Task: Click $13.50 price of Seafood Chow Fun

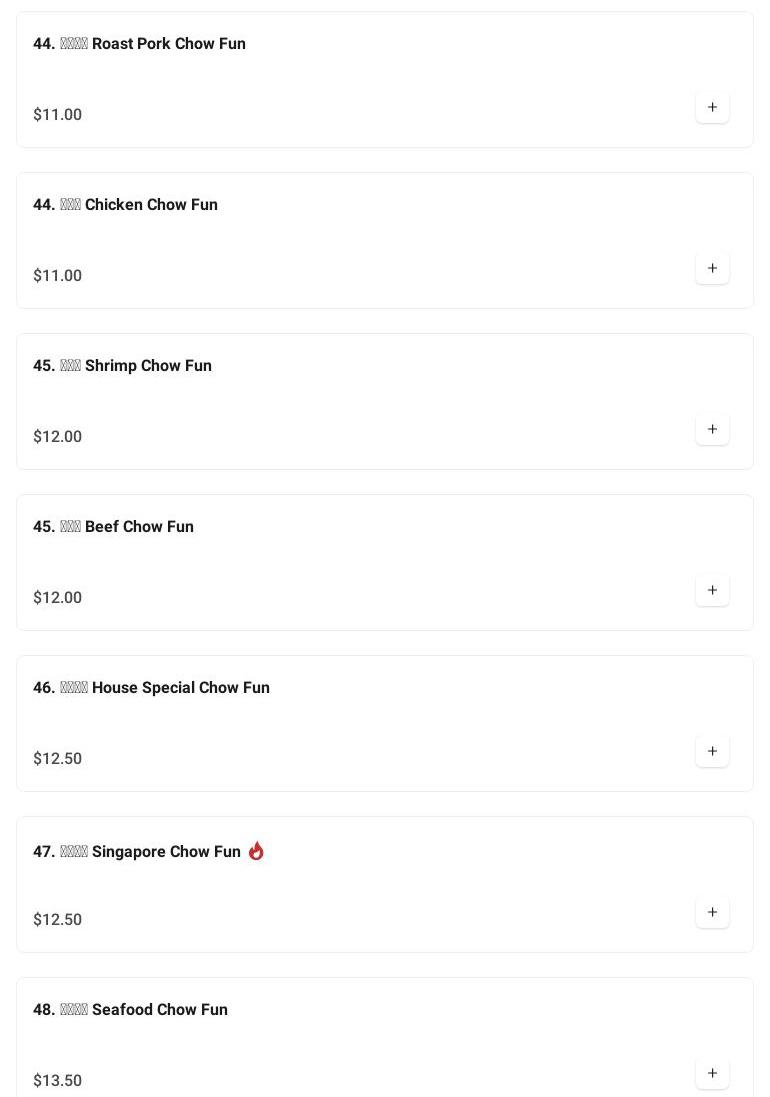Action: click(x=57, y=1080)
